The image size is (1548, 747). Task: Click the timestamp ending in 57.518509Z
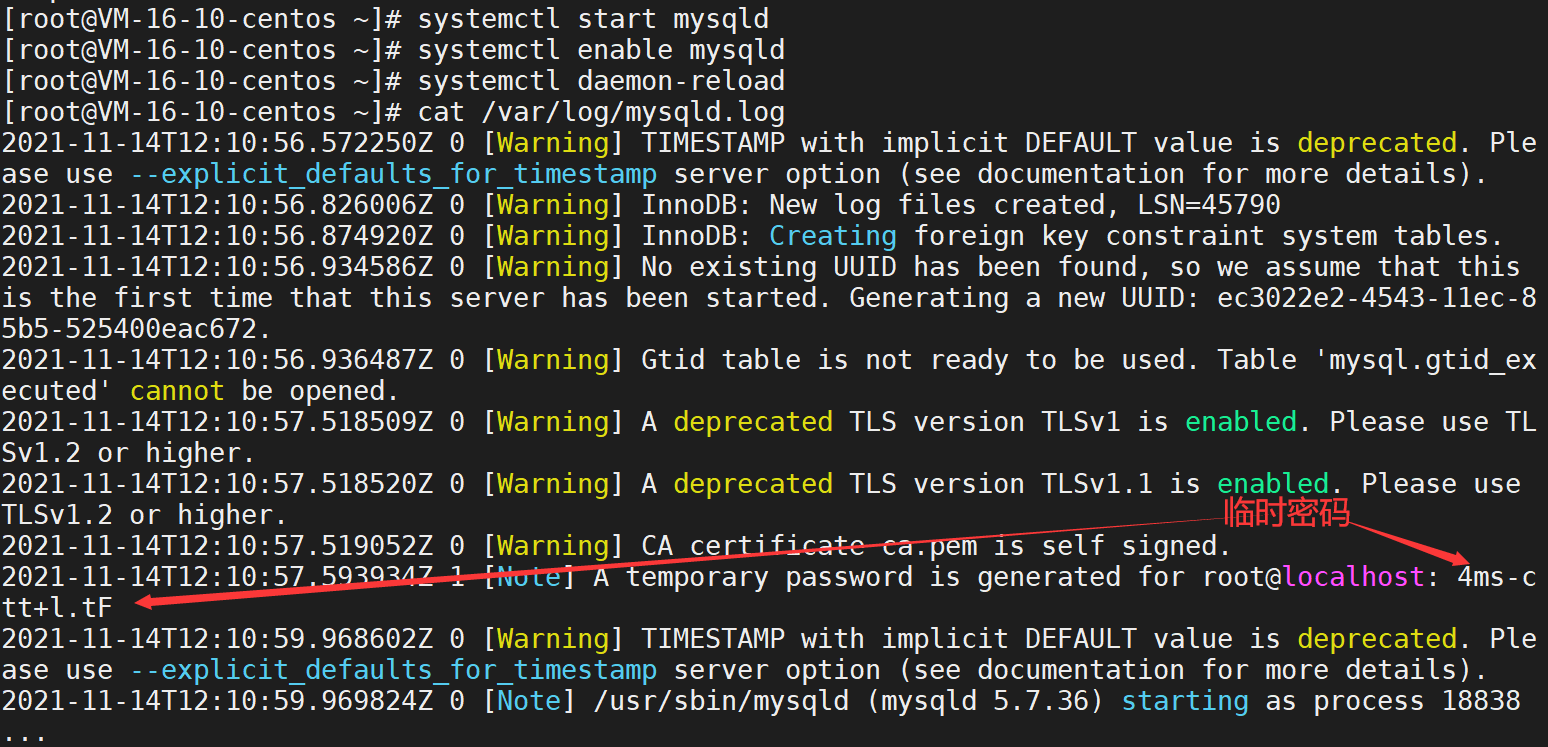point(217,421)
